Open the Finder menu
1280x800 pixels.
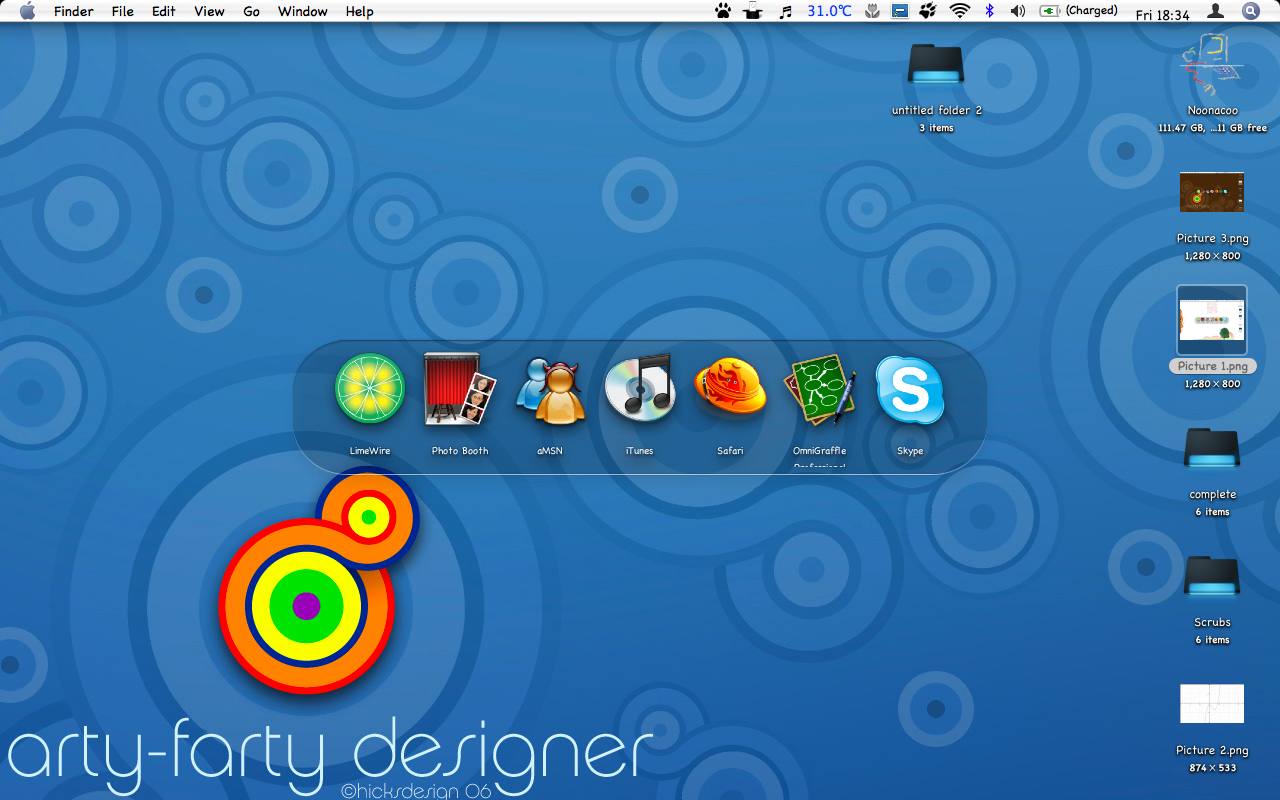pos(73,11)
